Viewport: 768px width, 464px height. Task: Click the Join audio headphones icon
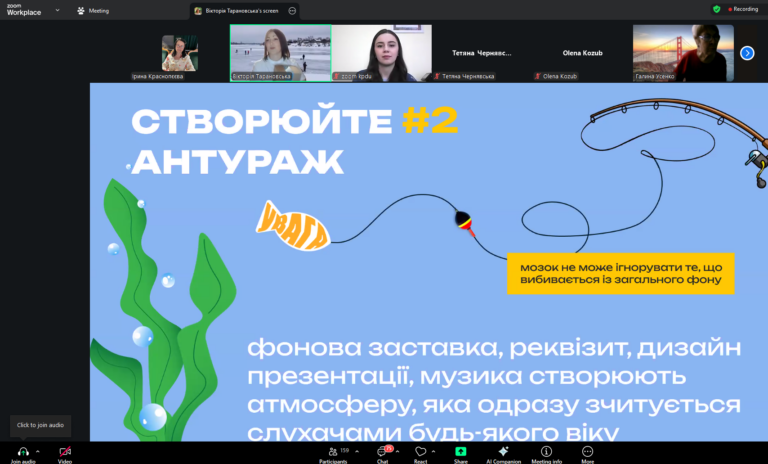23,452
